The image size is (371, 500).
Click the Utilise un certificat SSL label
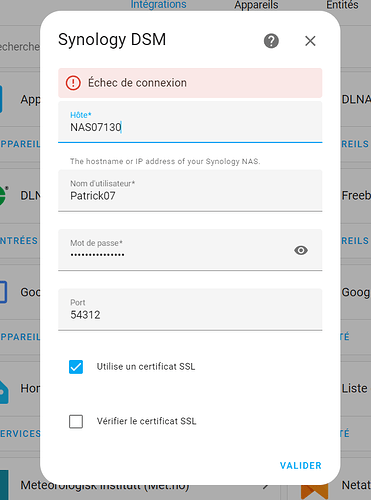tap(146, 367)
